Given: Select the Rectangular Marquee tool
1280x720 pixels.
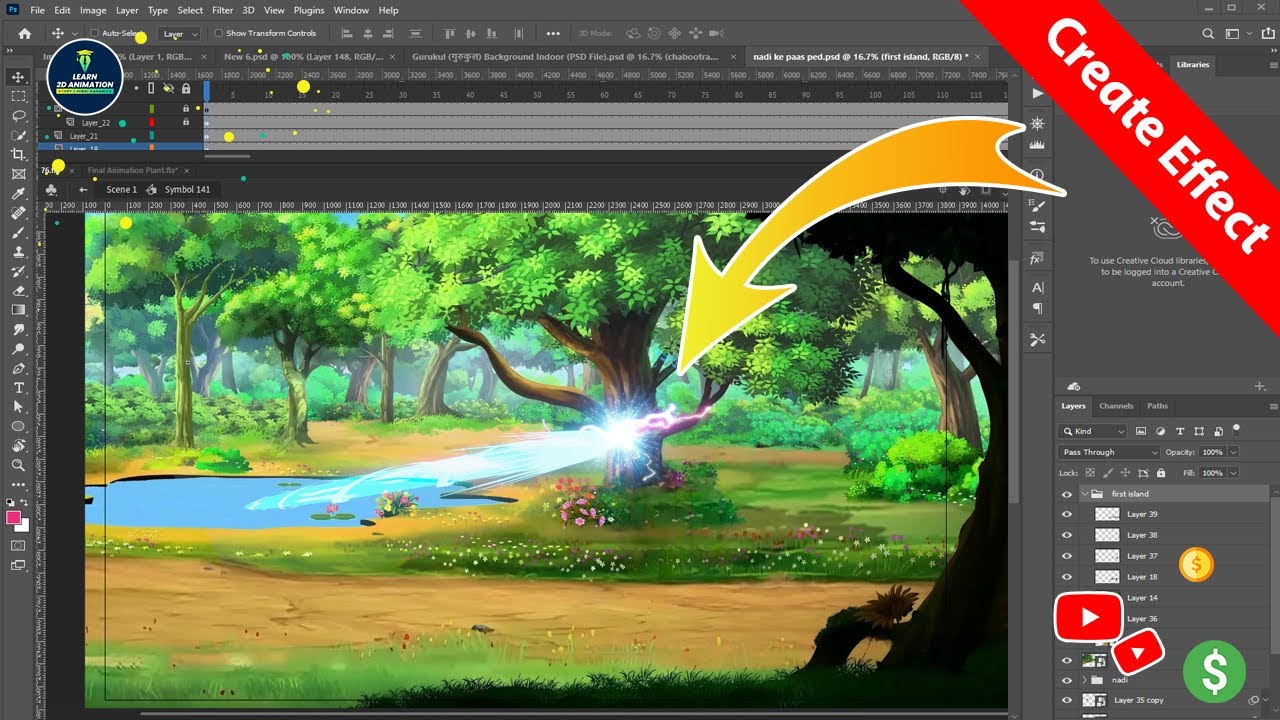Looking at the screenshot, I should [x=18, y=96].
